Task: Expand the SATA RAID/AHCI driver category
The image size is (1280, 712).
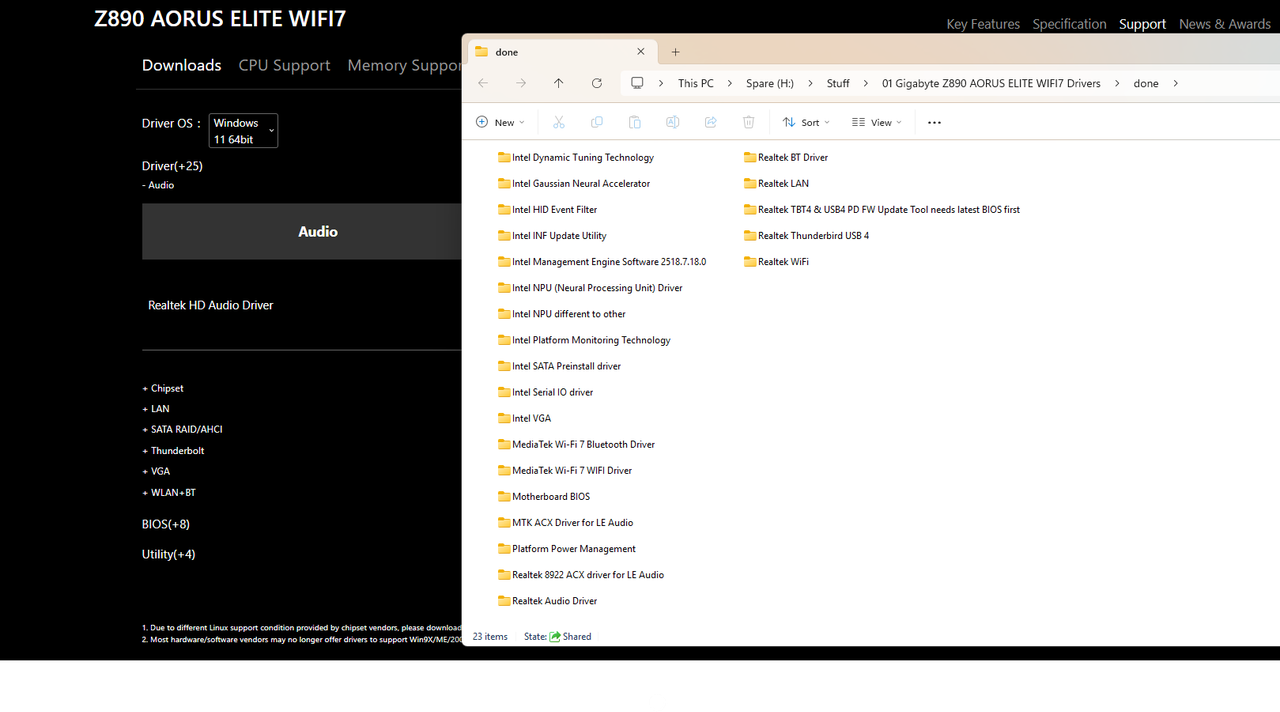Action: pyautogui.click(x=183, y=429)
